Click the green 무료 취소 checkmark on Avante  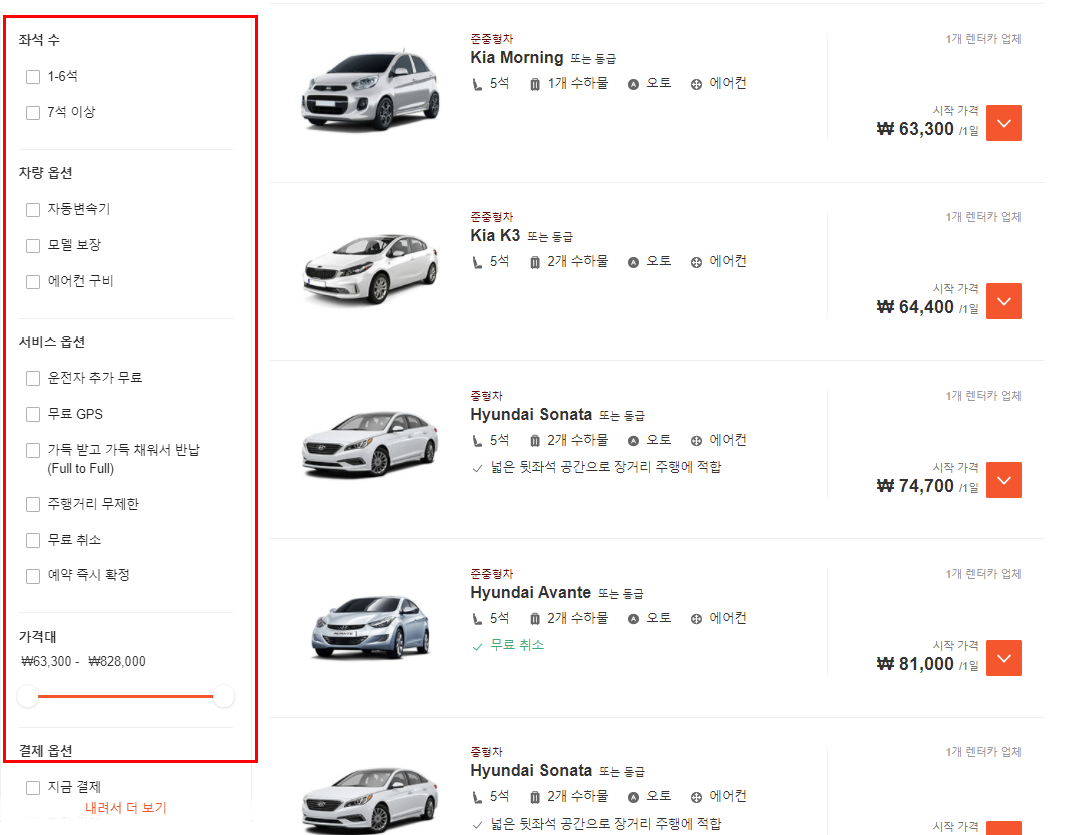[x=477, y=646]
